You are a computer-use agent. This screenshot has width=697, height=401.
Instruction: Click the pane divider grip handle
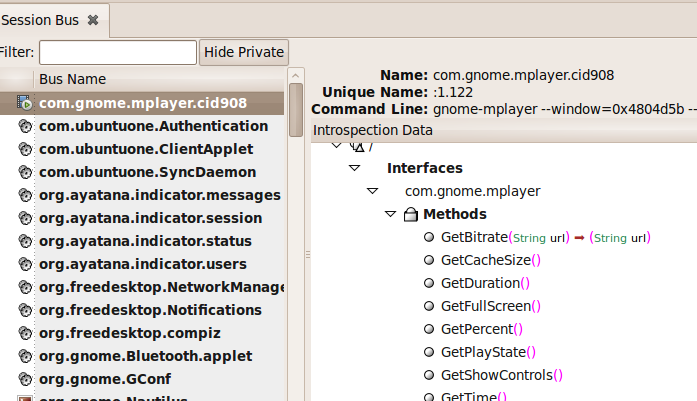[x=308, y=255]
